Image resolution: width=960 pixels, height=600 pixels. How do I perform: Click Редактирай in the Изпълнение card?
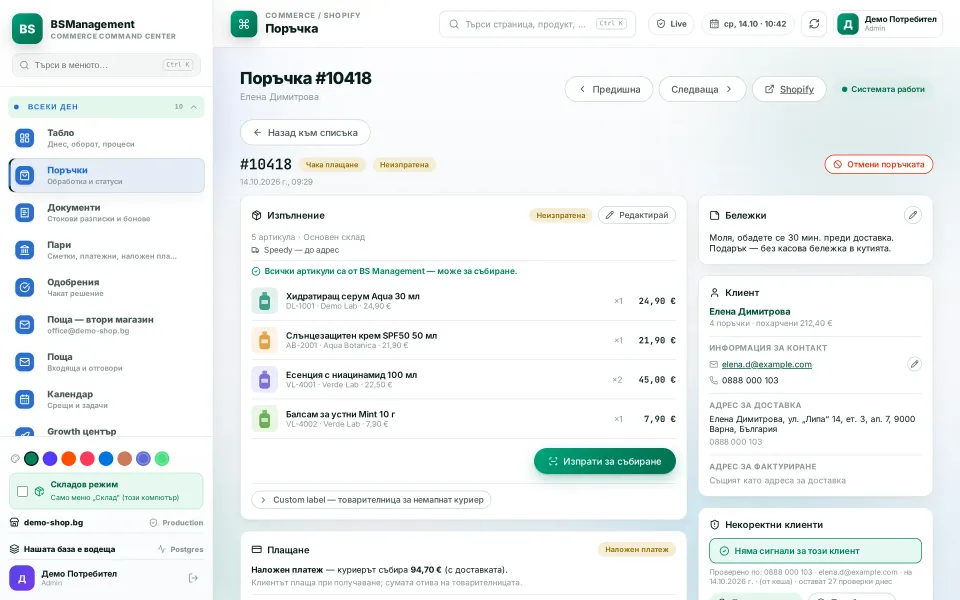click(x=637, y=215)
